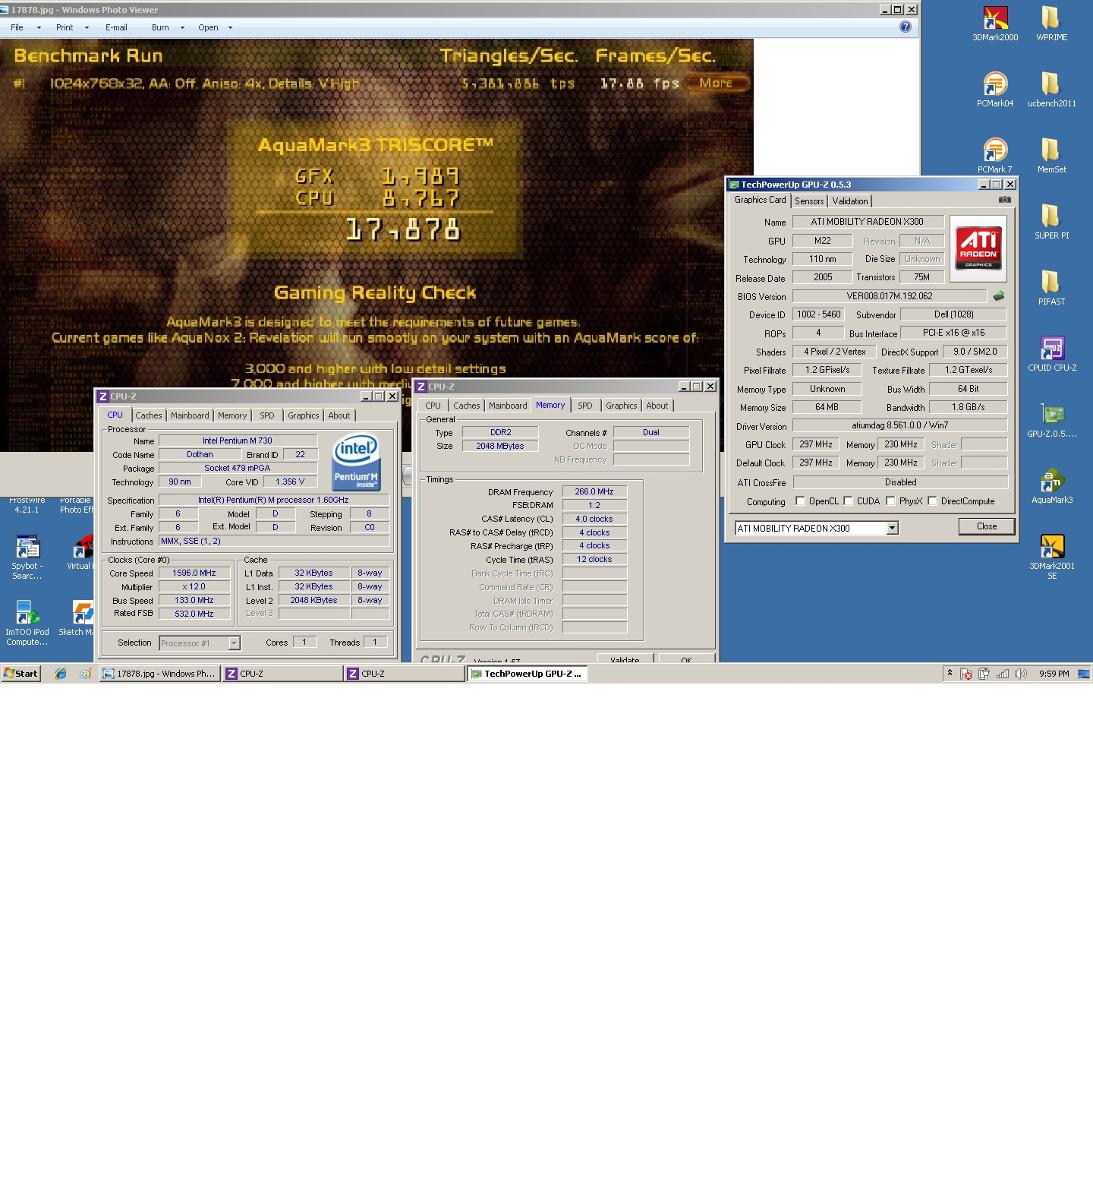Open the ImTOO iPod Computer desktop shortcut

pyautogui.click(x=27, y=624)
